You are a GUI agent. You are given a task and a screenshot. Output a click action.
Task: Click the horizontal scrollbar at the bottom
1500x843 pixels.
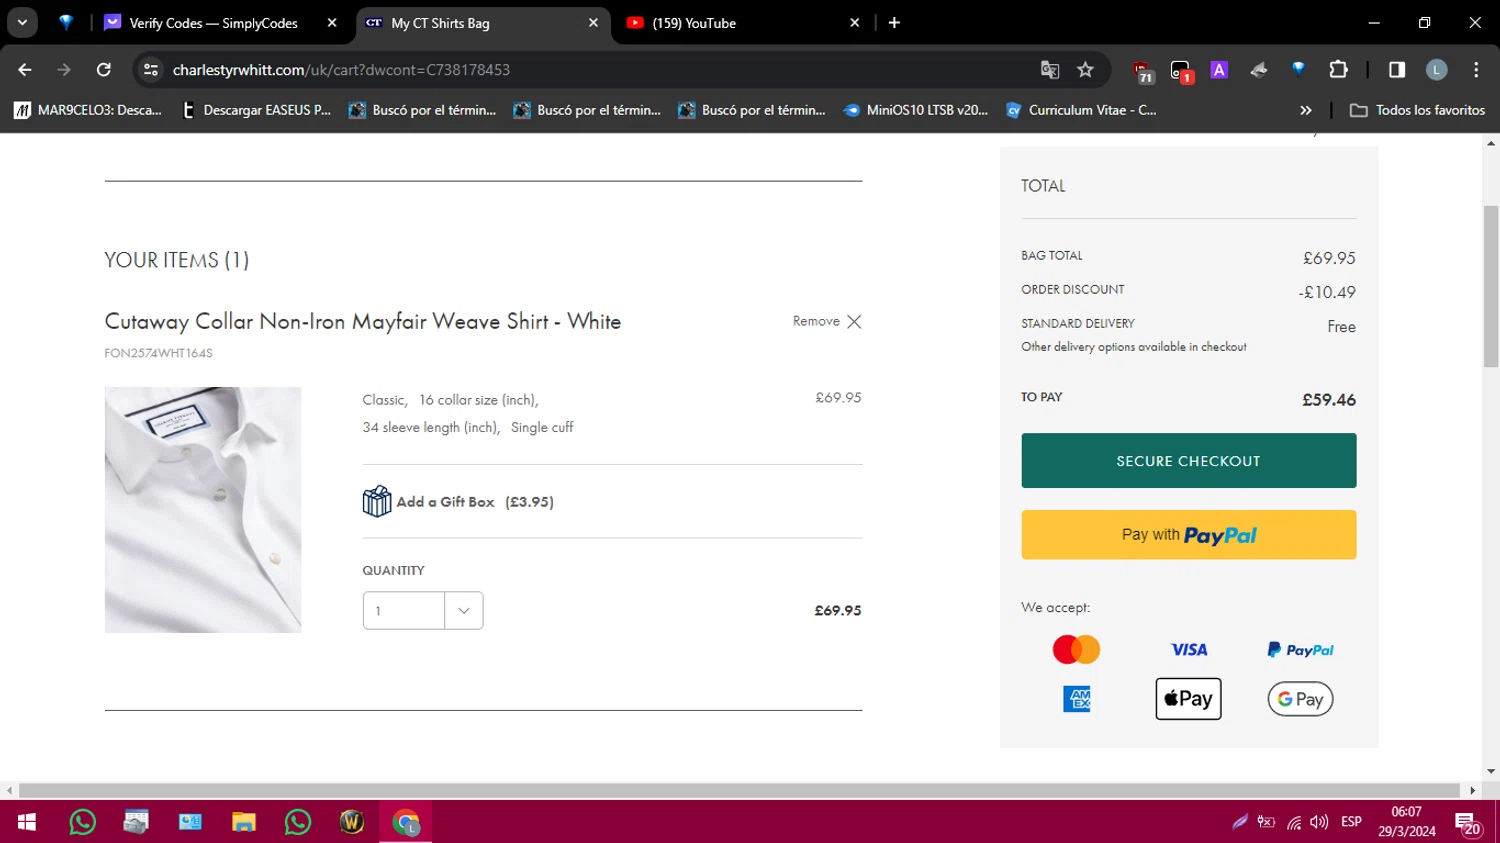click(x=741, y=790)
